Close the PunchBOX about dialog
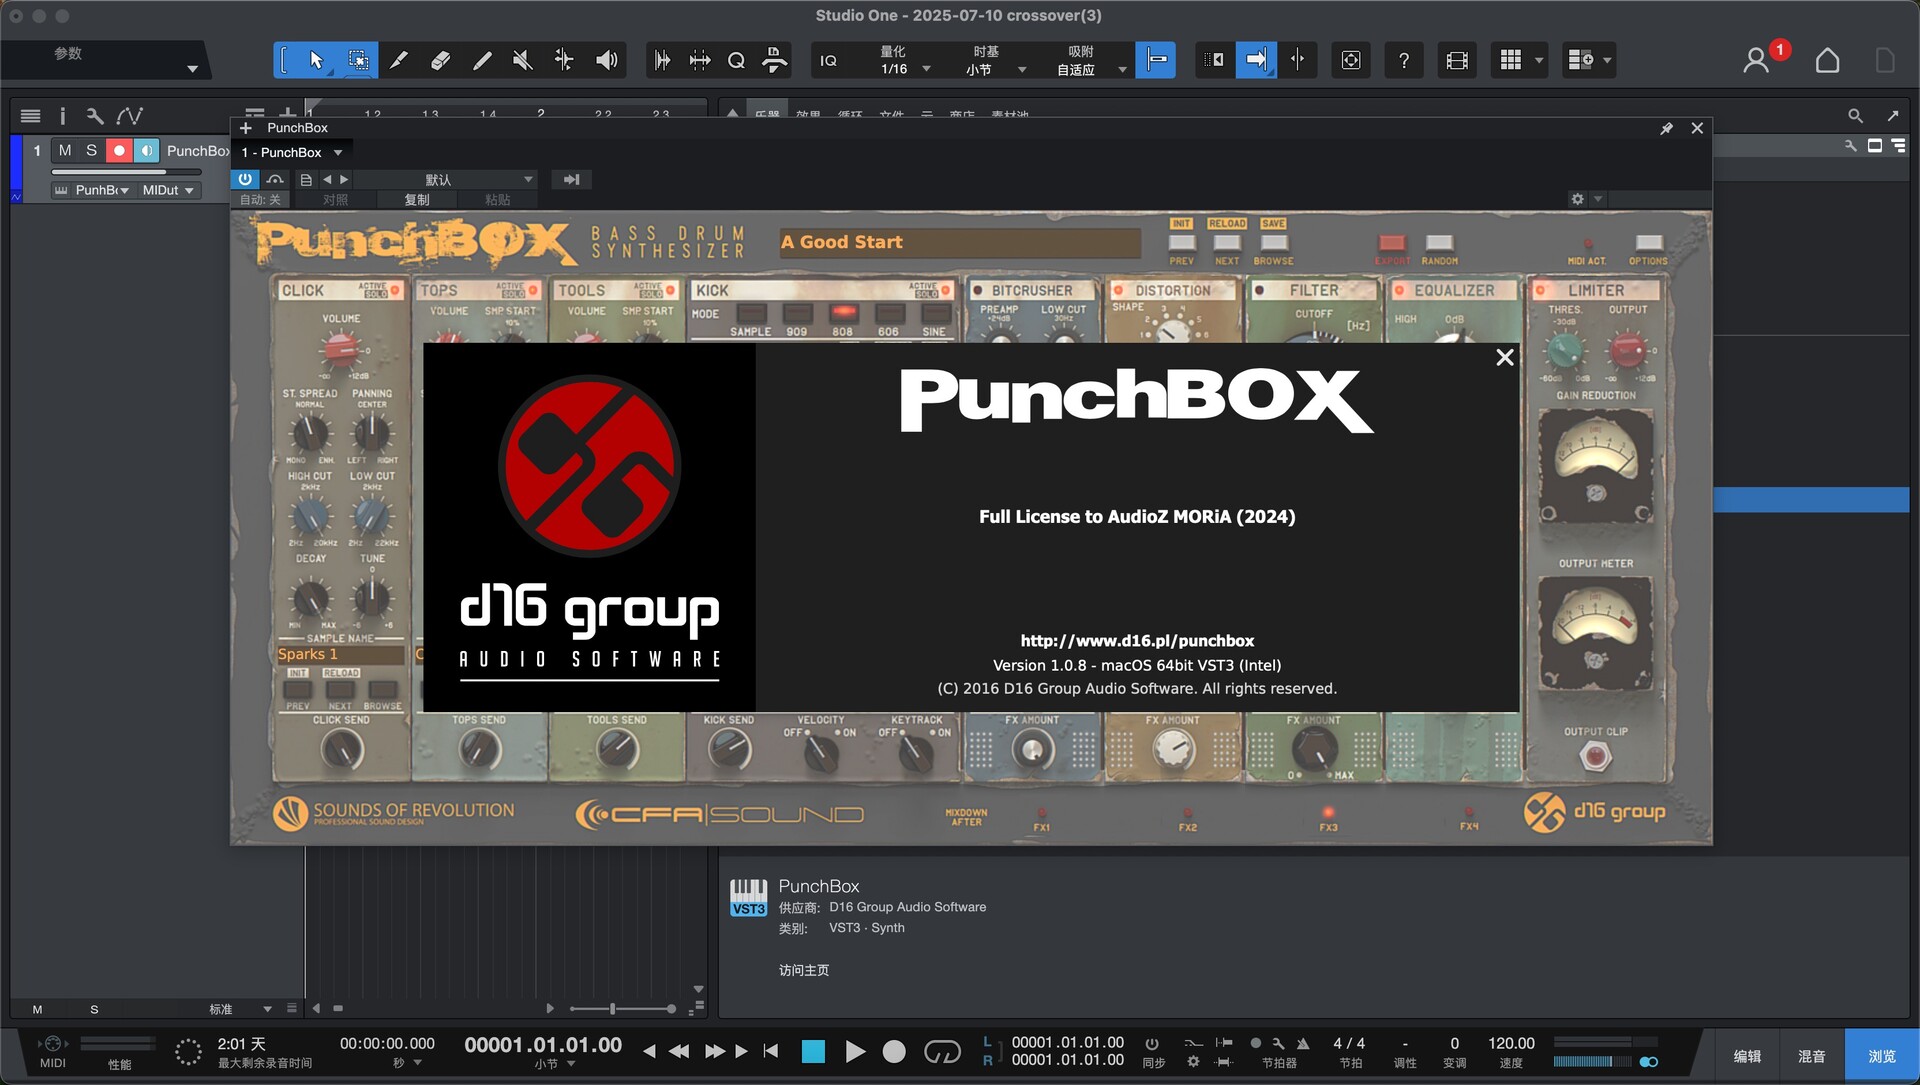 pos(1505,357)
